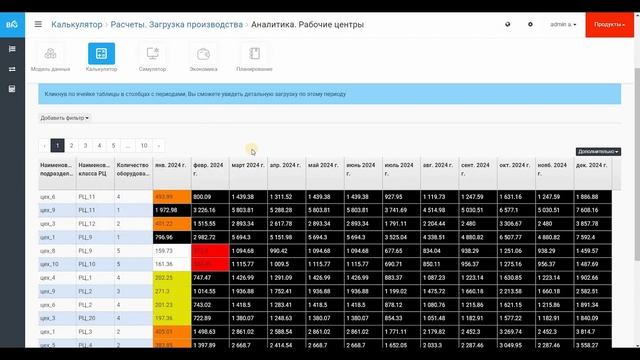The height and width of the screenshot is (360, 640).
Task: Click the previous page arrow in pagination
Action: pos(44,146)
